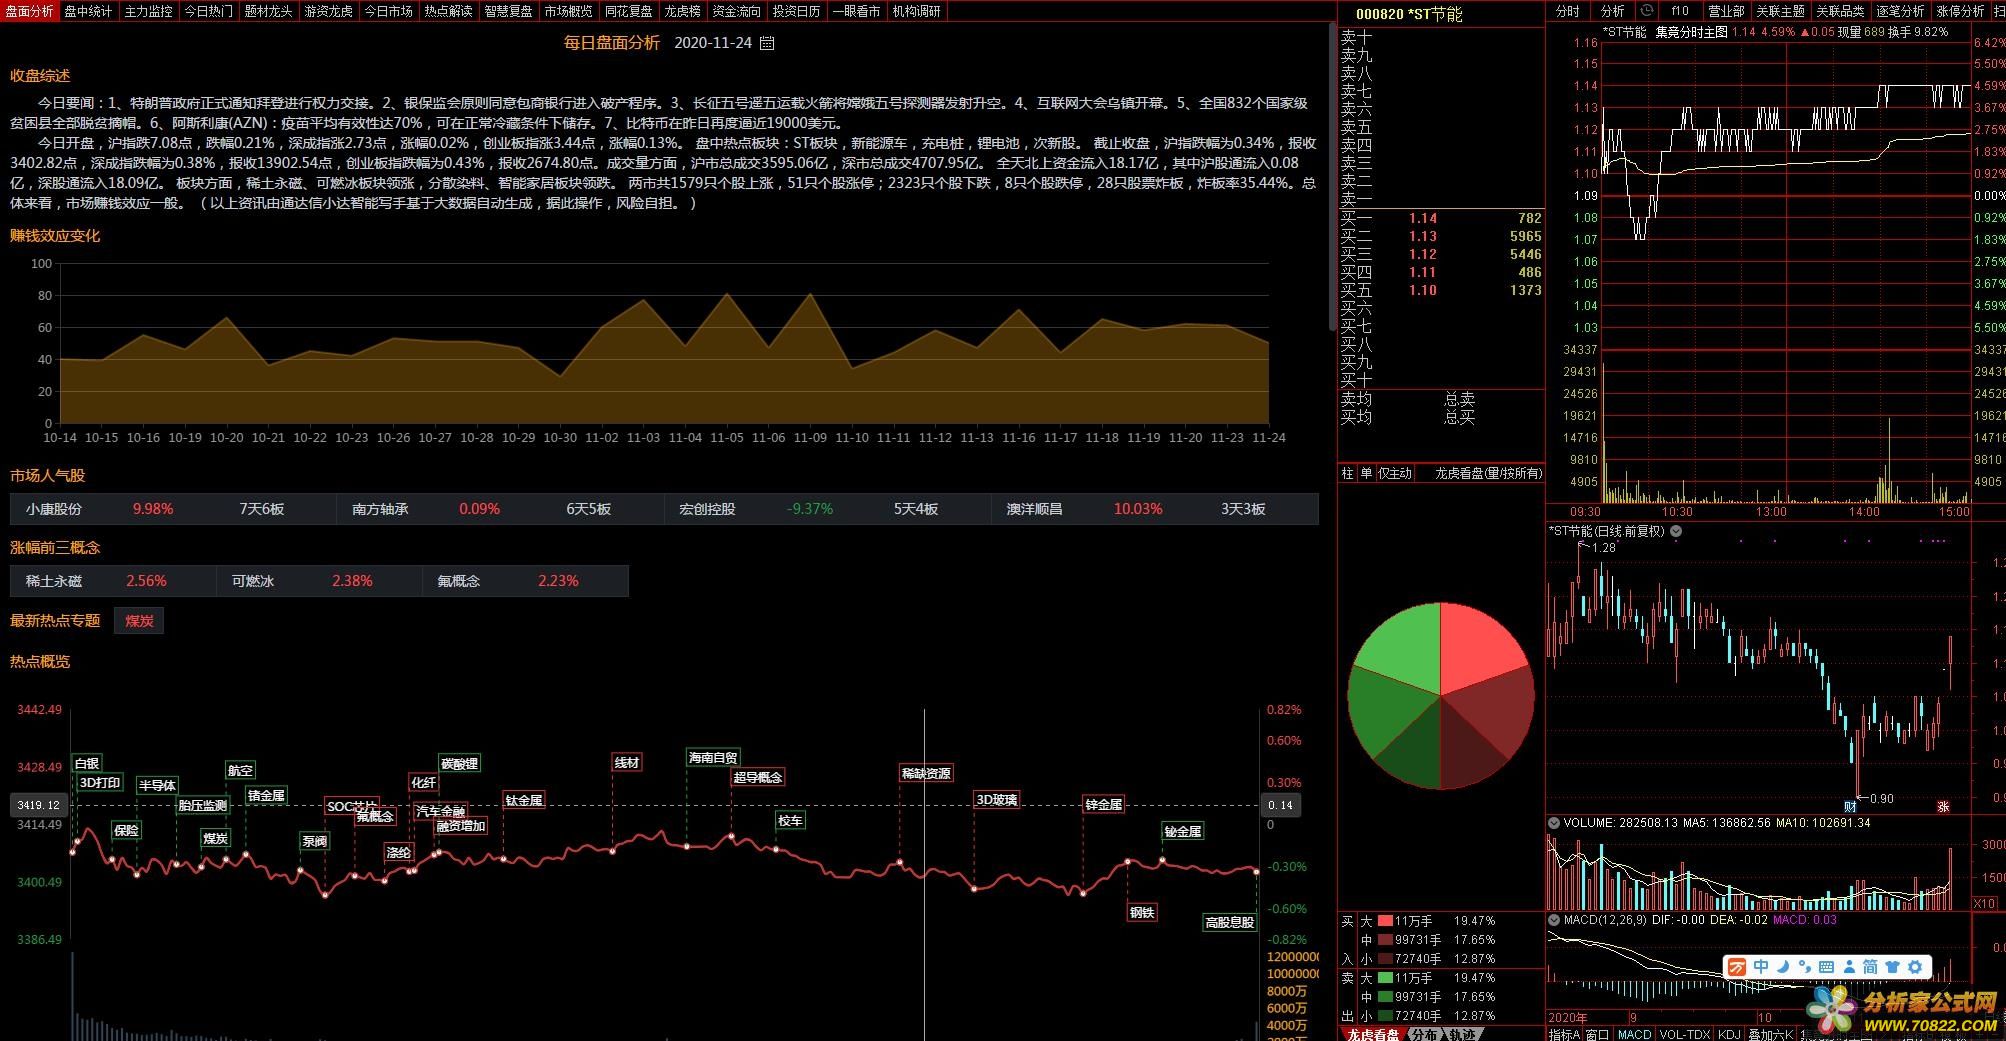Open the 题材龙头 tab
Image resolution: width=2006 pixels, height=1041 pixels.
(x=269, y=11)
